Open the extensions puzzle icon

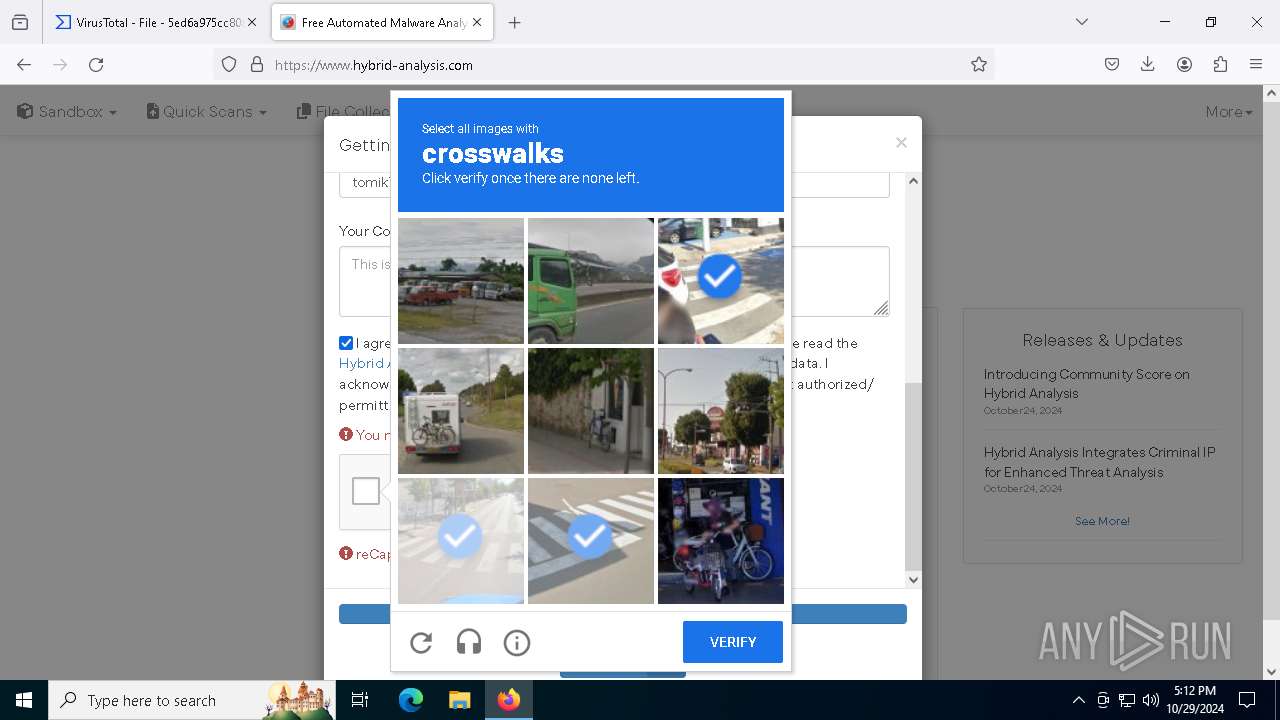pyautogui.click(x=1220, y=65)
